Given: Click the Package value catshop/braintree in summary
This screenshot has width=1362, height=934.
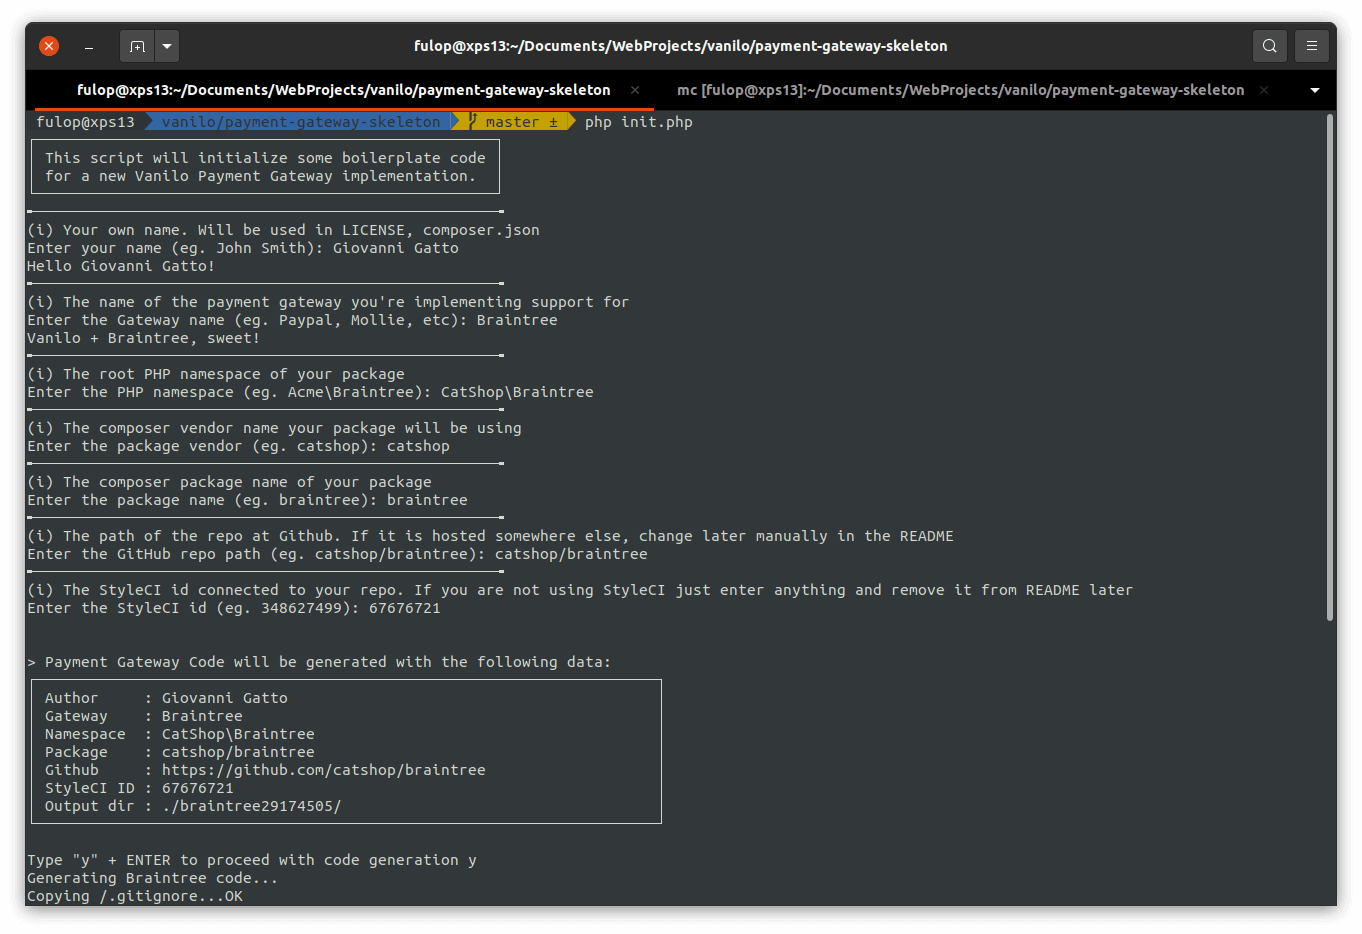Looking at the screenshot, I should [238, 752].
